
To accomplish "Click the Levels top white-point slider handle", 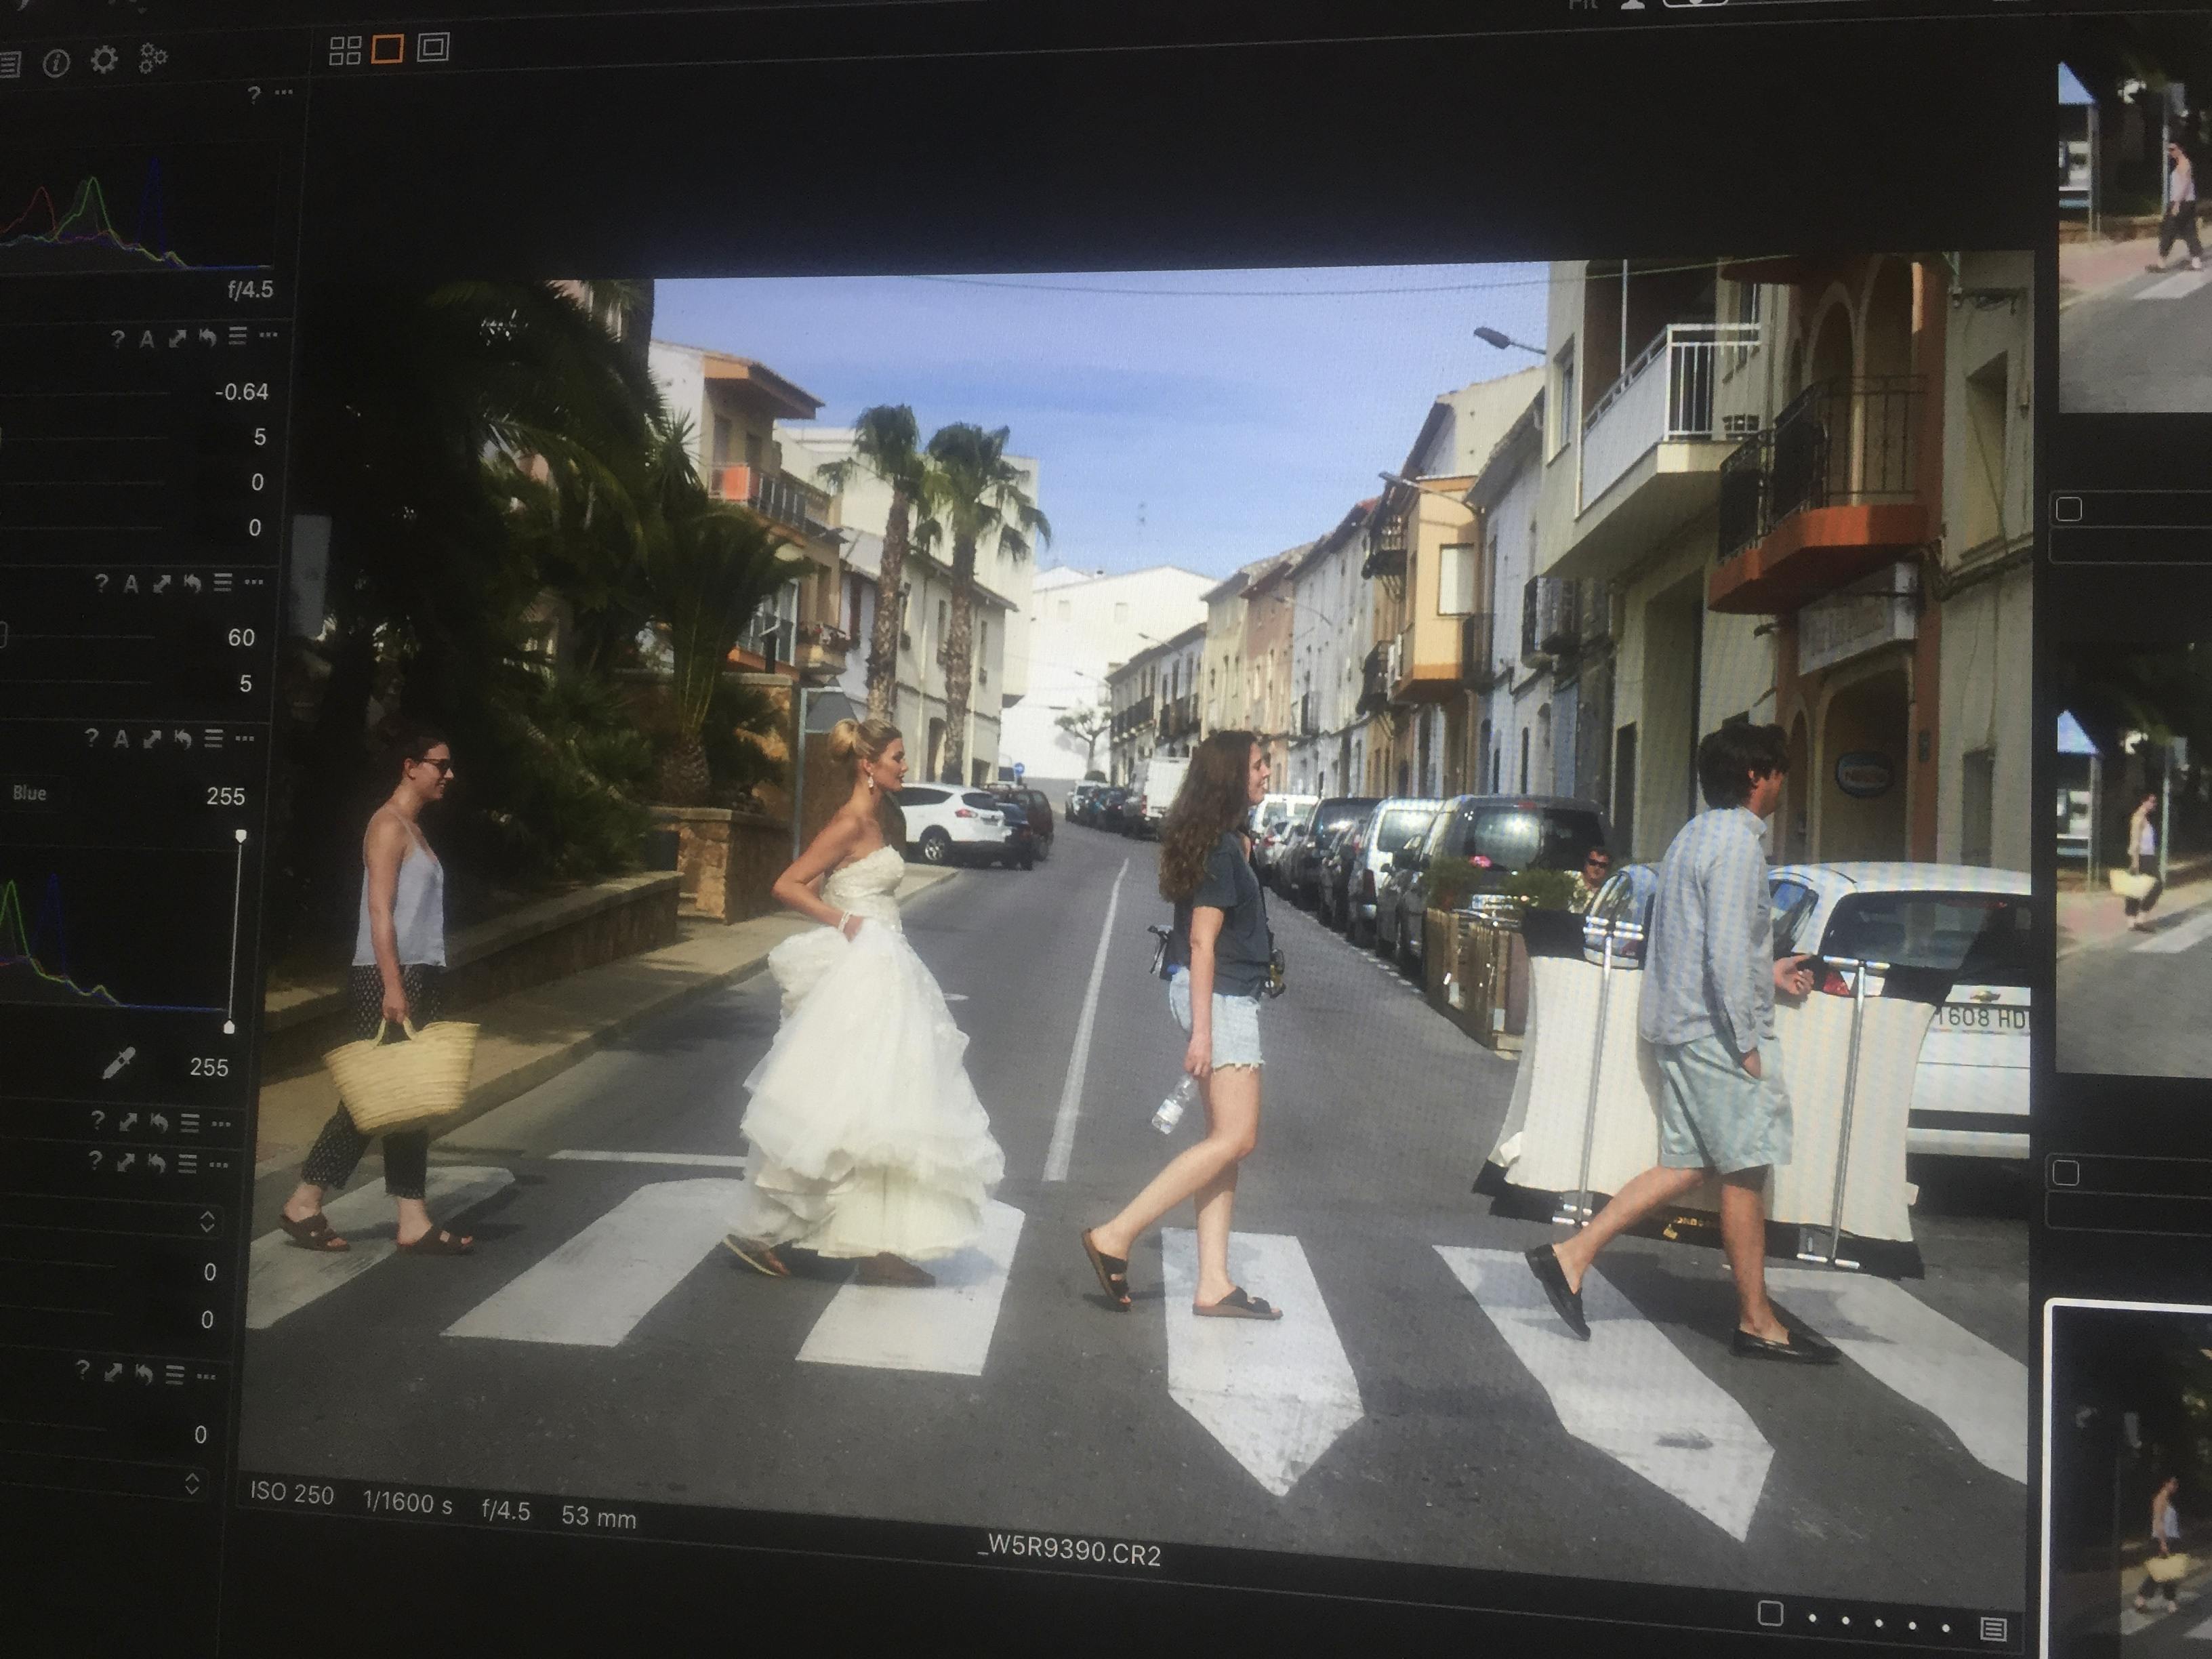I will tap(241, 835).
